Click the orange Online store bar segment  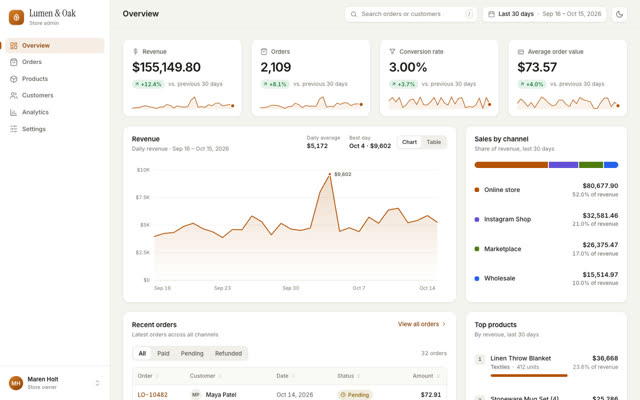point(511,165)
